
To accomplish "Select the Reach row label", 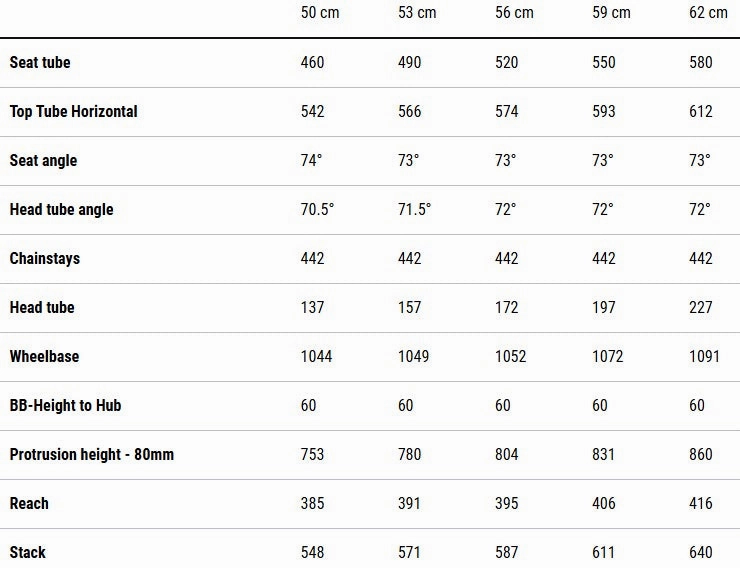I will click(29, 503).
